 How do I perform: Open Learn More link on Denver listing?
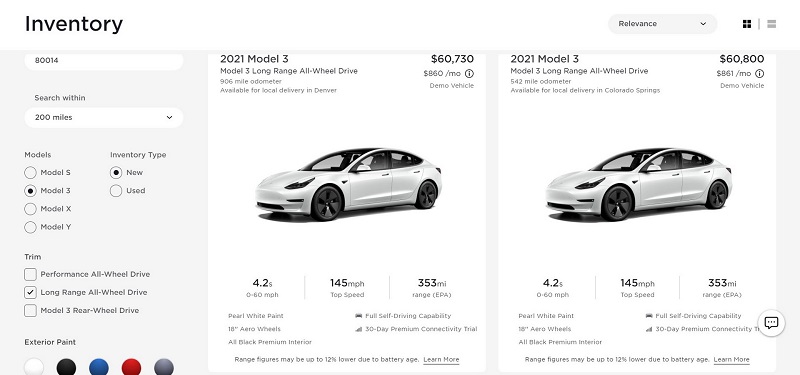441,360
